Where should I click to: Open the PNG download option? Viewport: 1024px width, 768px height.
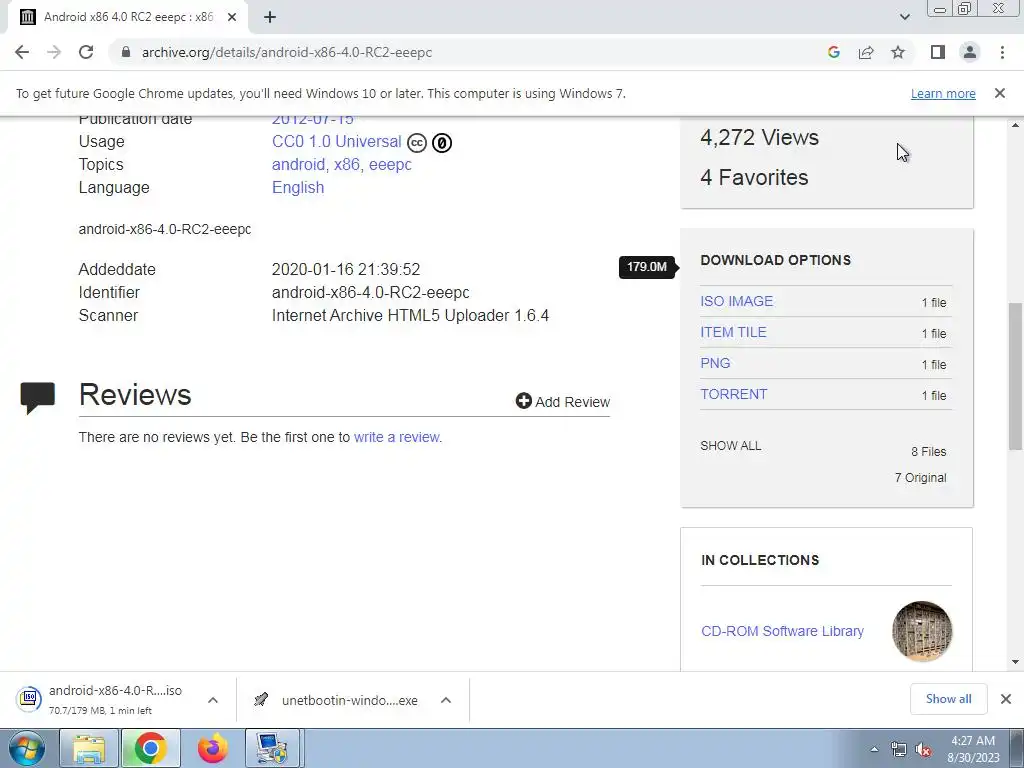tap(715, 363)
